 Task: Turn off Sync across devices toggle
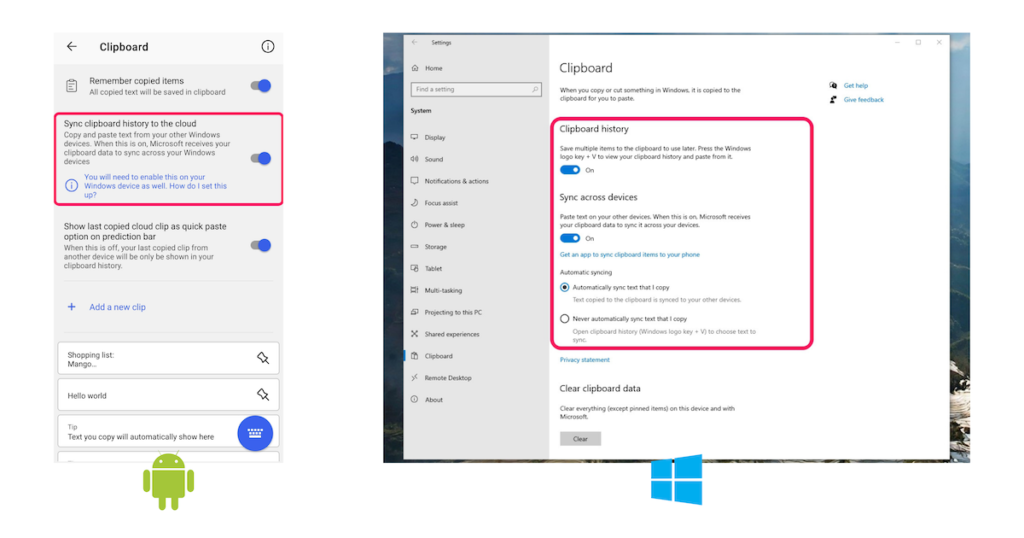[569, 238]
